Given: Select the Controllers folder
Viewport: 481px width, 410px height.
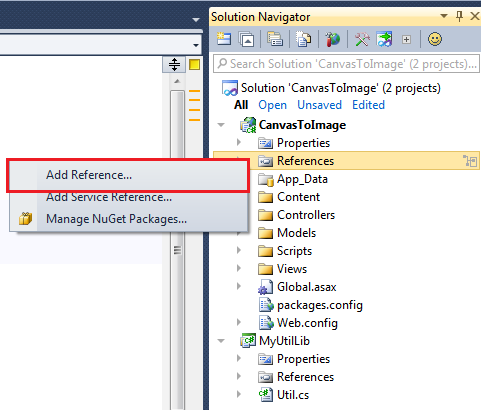Looking at the screenshot, I should pos(306,215).
